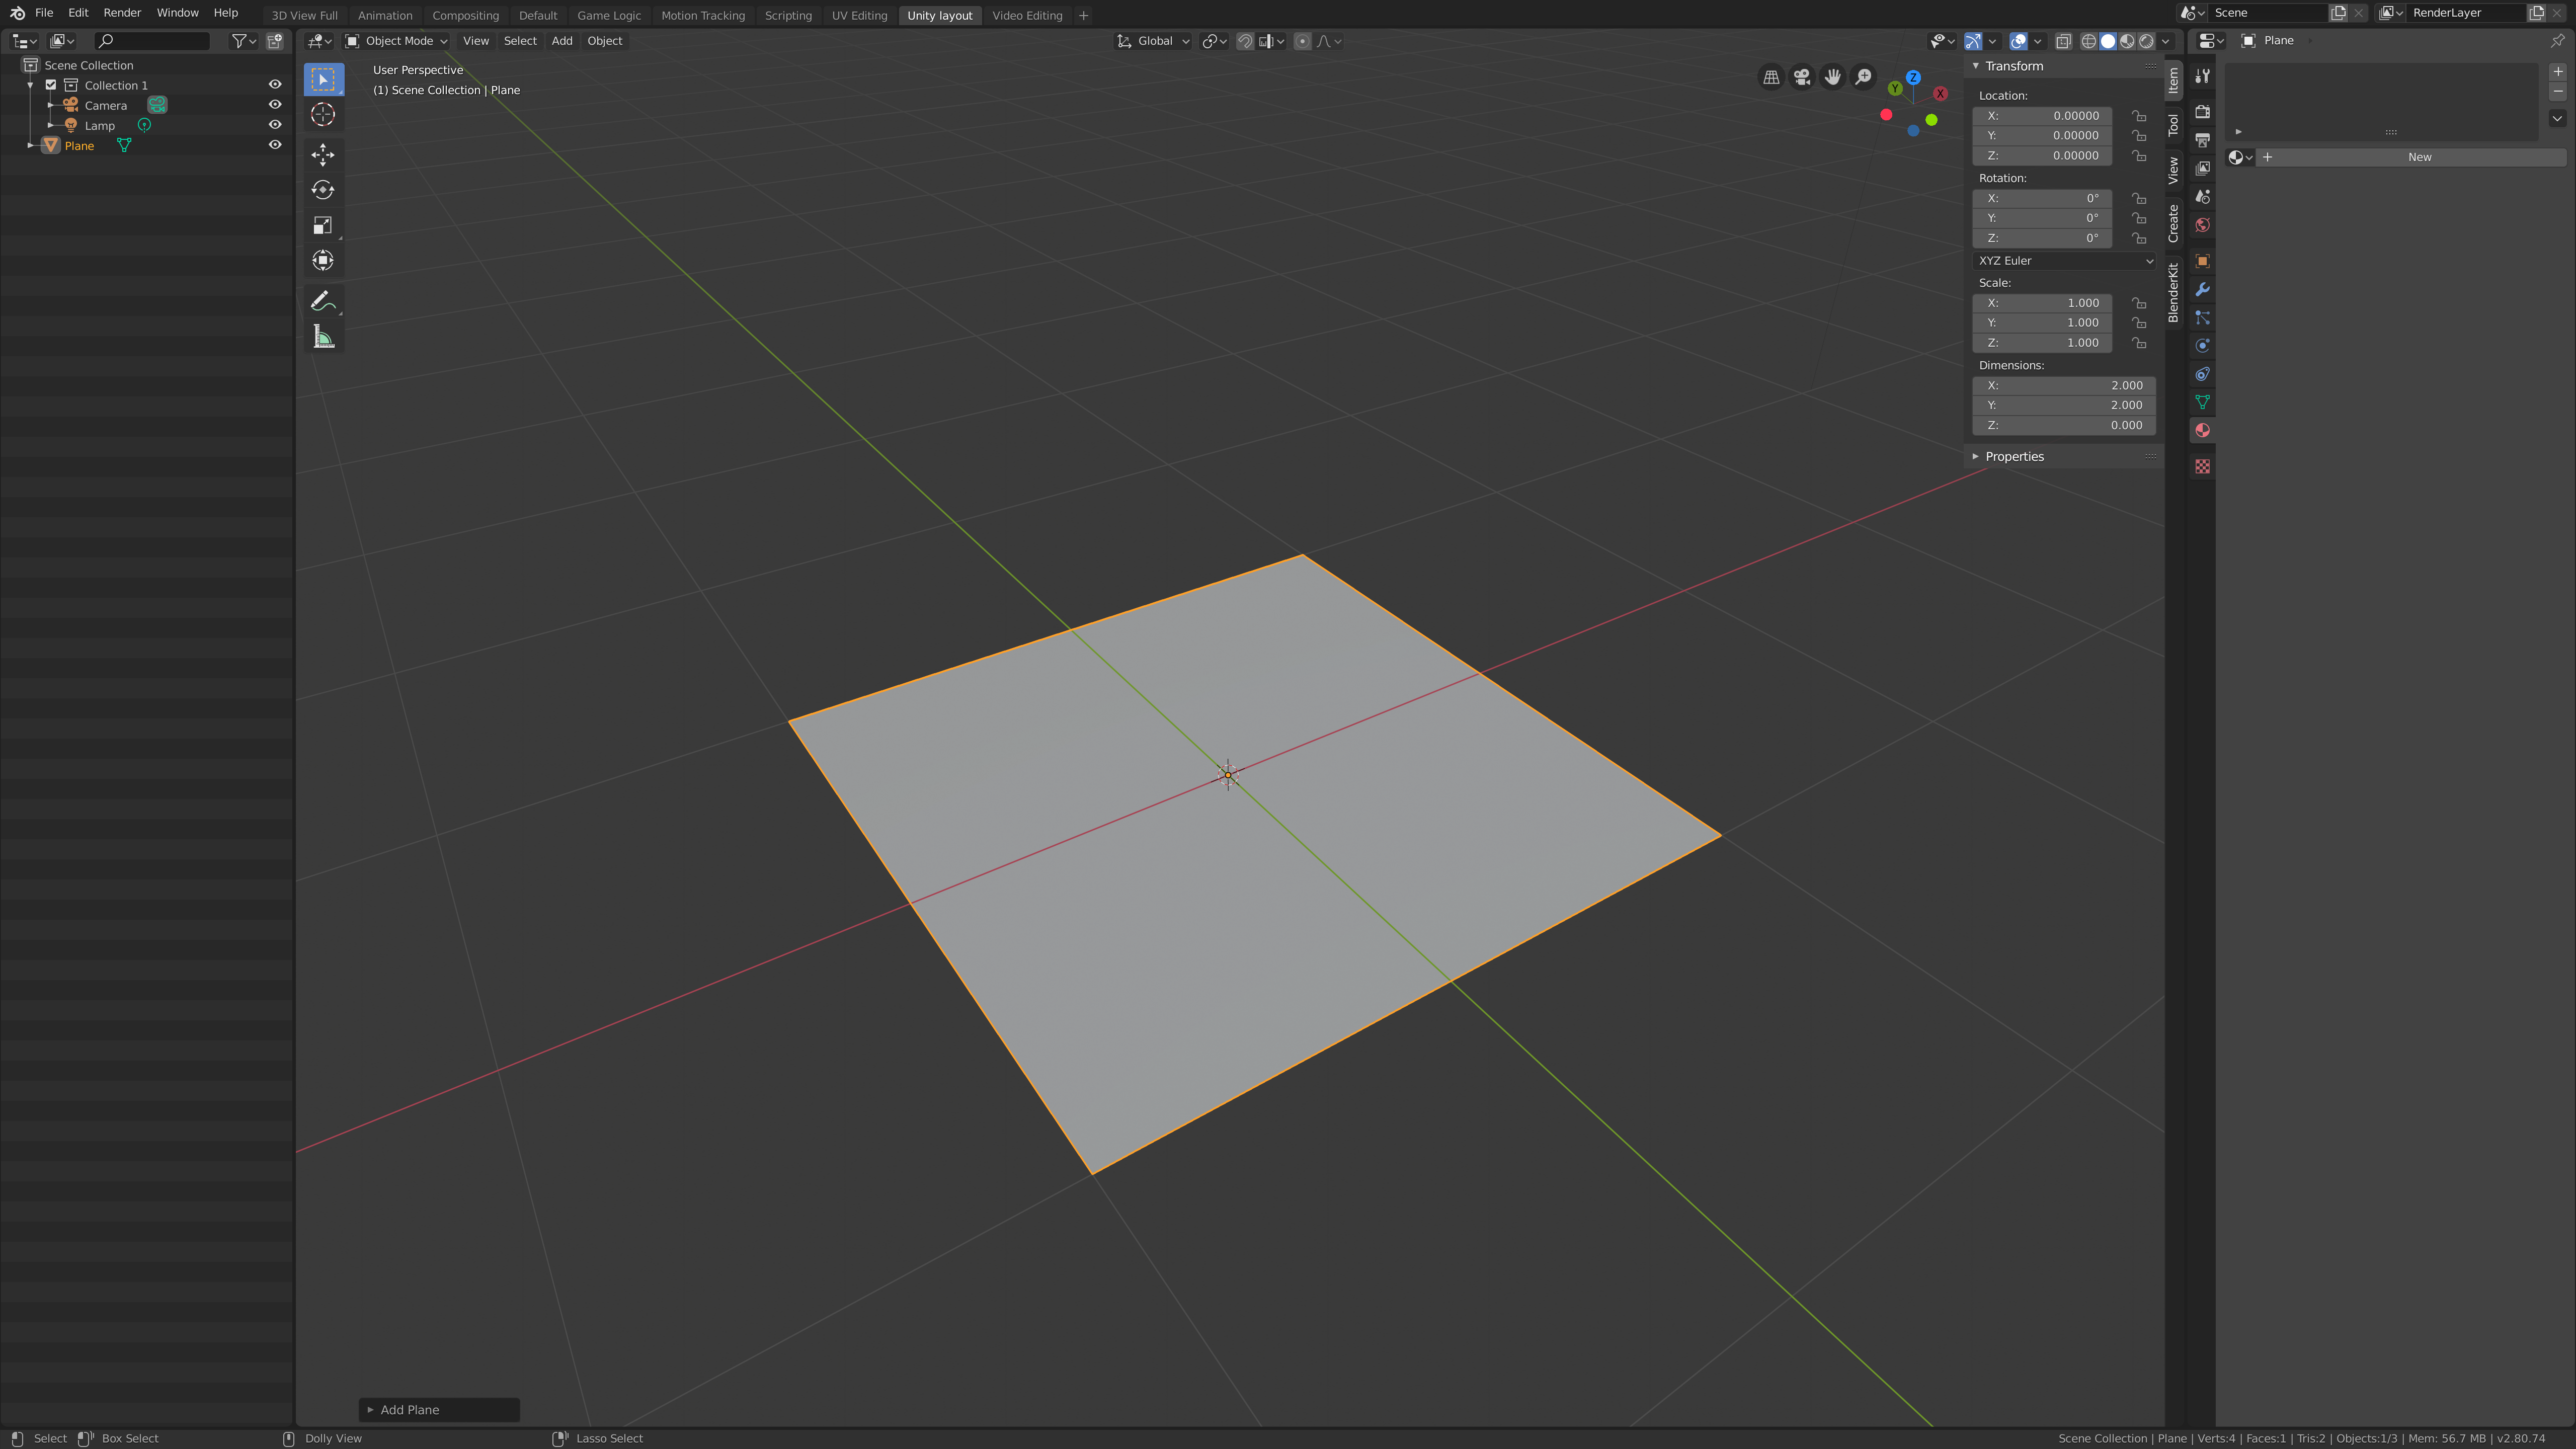The width and height of the screenshot is (2576, 1449).
Task: Toggle the Rotation Z lock icon
Action: [2139, 238]
